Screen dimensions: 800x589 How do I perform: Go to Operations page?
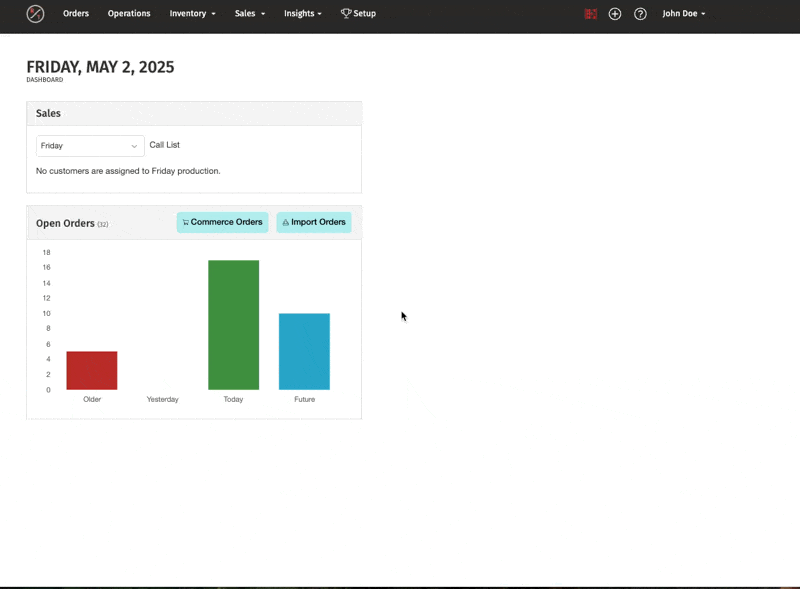click(129, 14)
